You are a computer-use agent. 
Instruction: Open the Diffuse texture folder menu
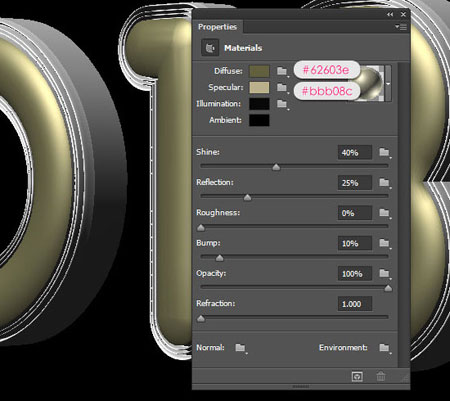[x=282, y=71]
